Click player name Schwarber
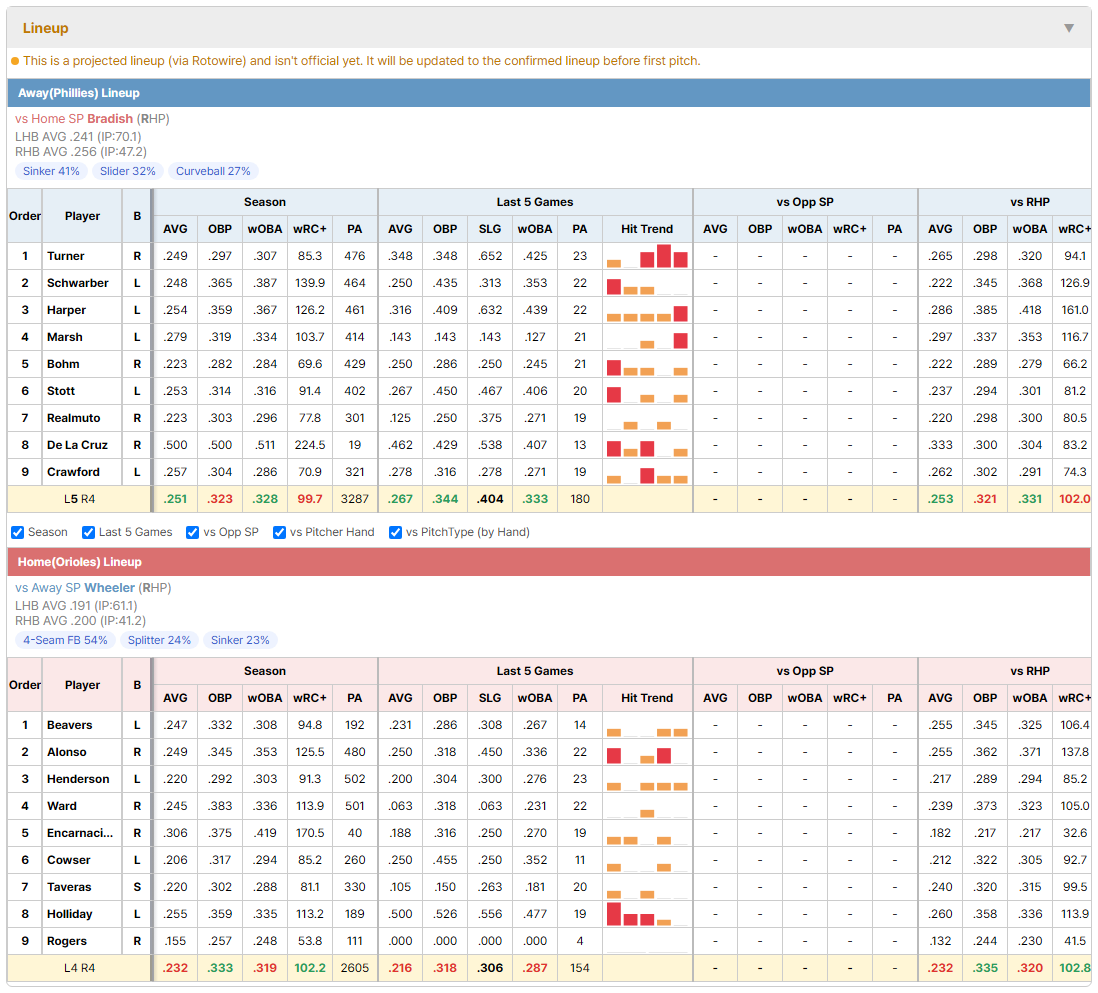Screen dimensions: 1098x993 [78, 283]
